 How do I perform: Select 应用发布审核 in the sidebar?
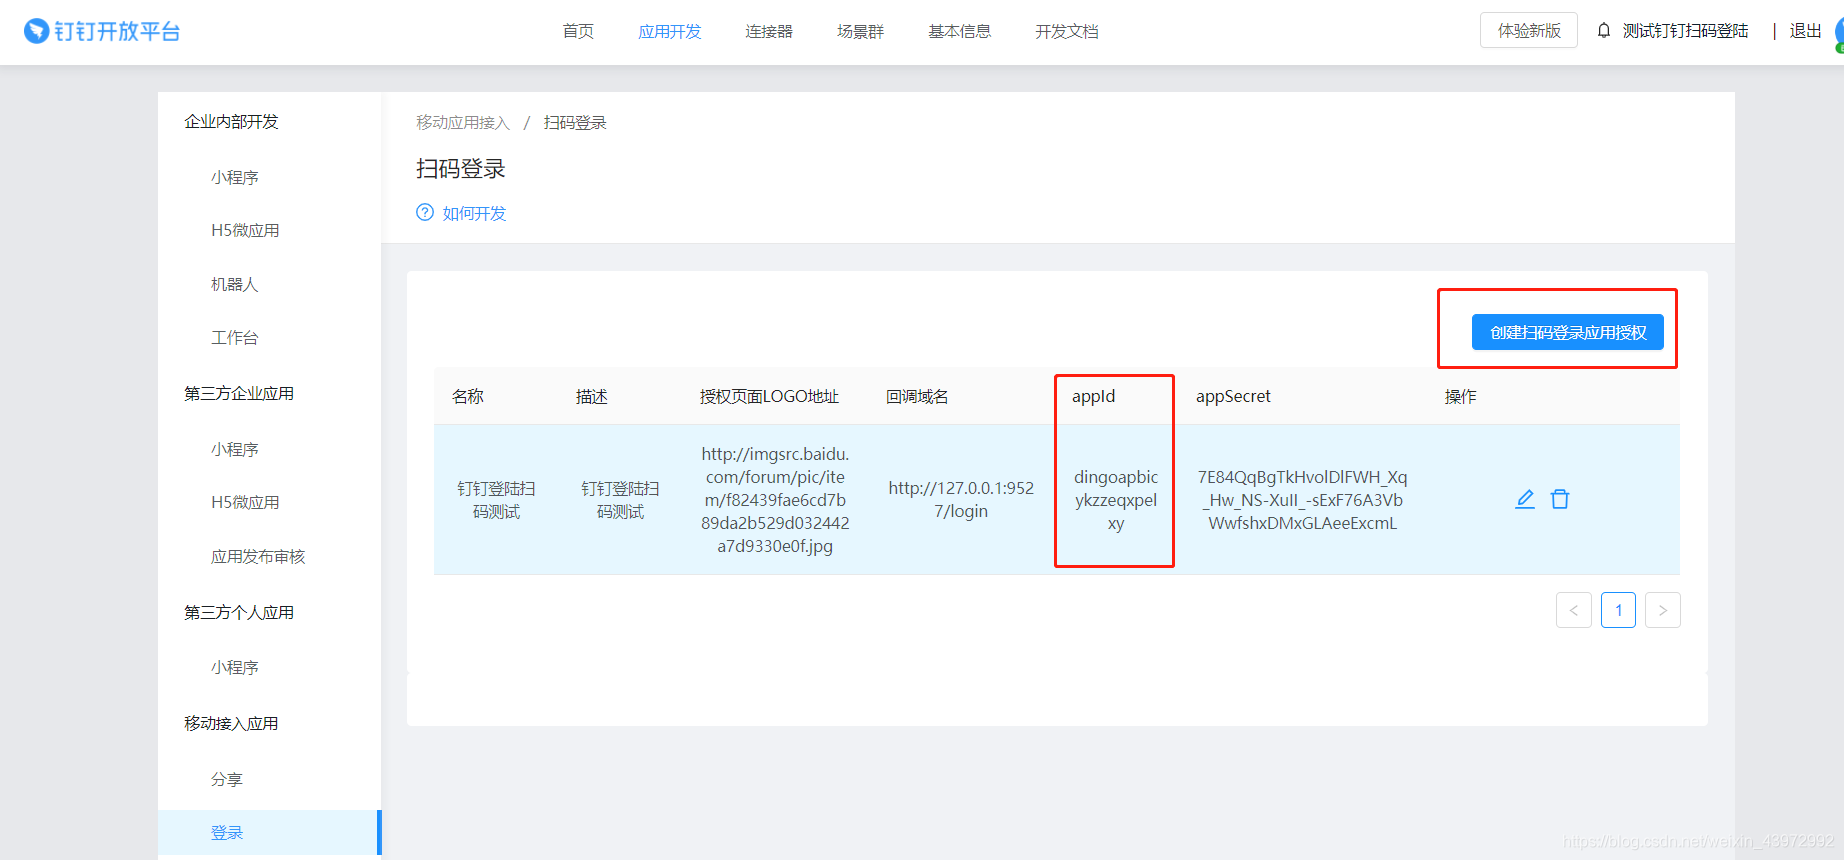pyautogui.click(x=258, y=557)
